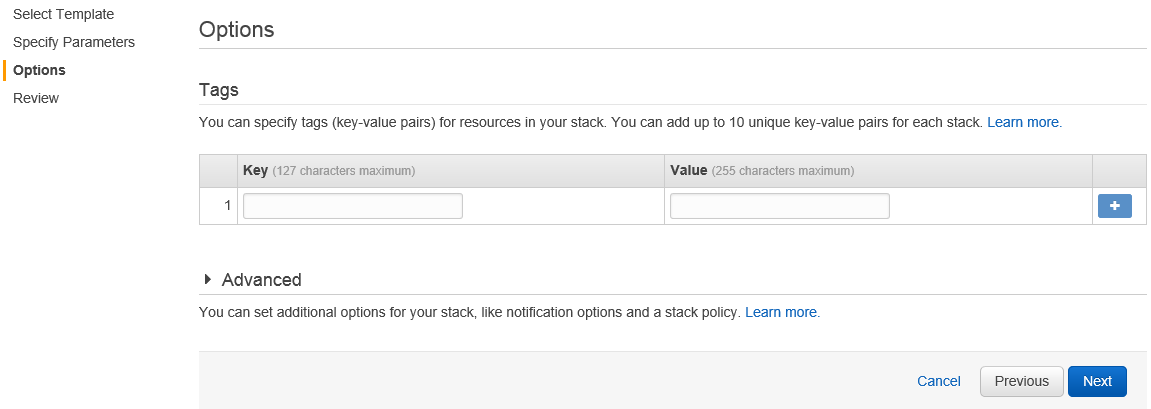This screenshot has height=409, width=1151.
Task: Click the Advanced section title
Action: pyautogui.click(x=261, y=280)
